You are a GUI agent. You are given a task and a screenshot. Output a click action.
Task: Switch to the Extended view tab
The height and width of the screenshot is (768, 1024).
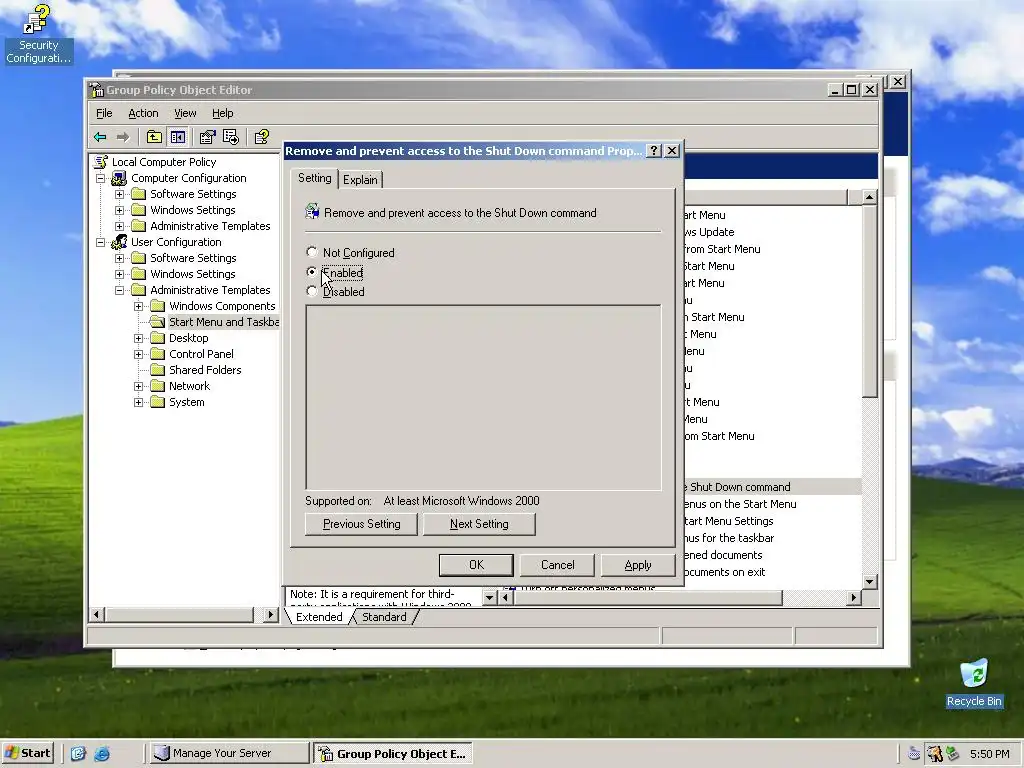click(319, 617)
